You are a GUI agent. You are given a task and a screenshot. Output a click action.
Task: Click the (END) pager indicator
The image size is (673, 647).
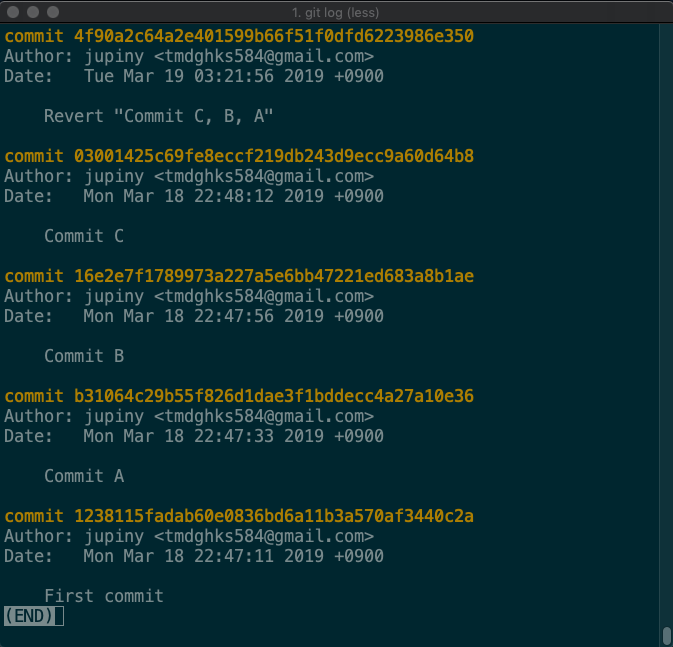(x=29, y=616)
